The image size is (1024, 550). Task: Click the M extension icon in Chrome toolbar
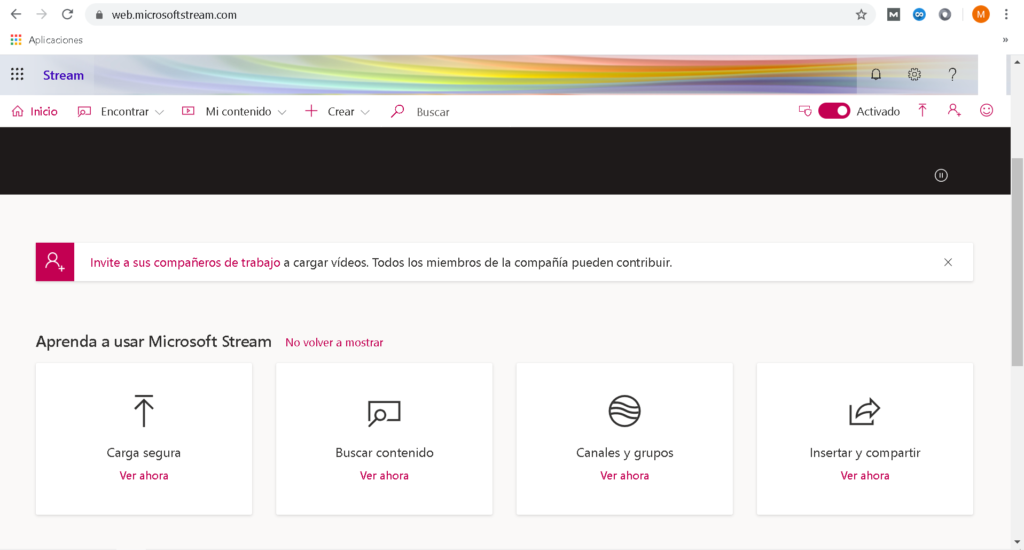pyautogui.click(x=893, y=14)
